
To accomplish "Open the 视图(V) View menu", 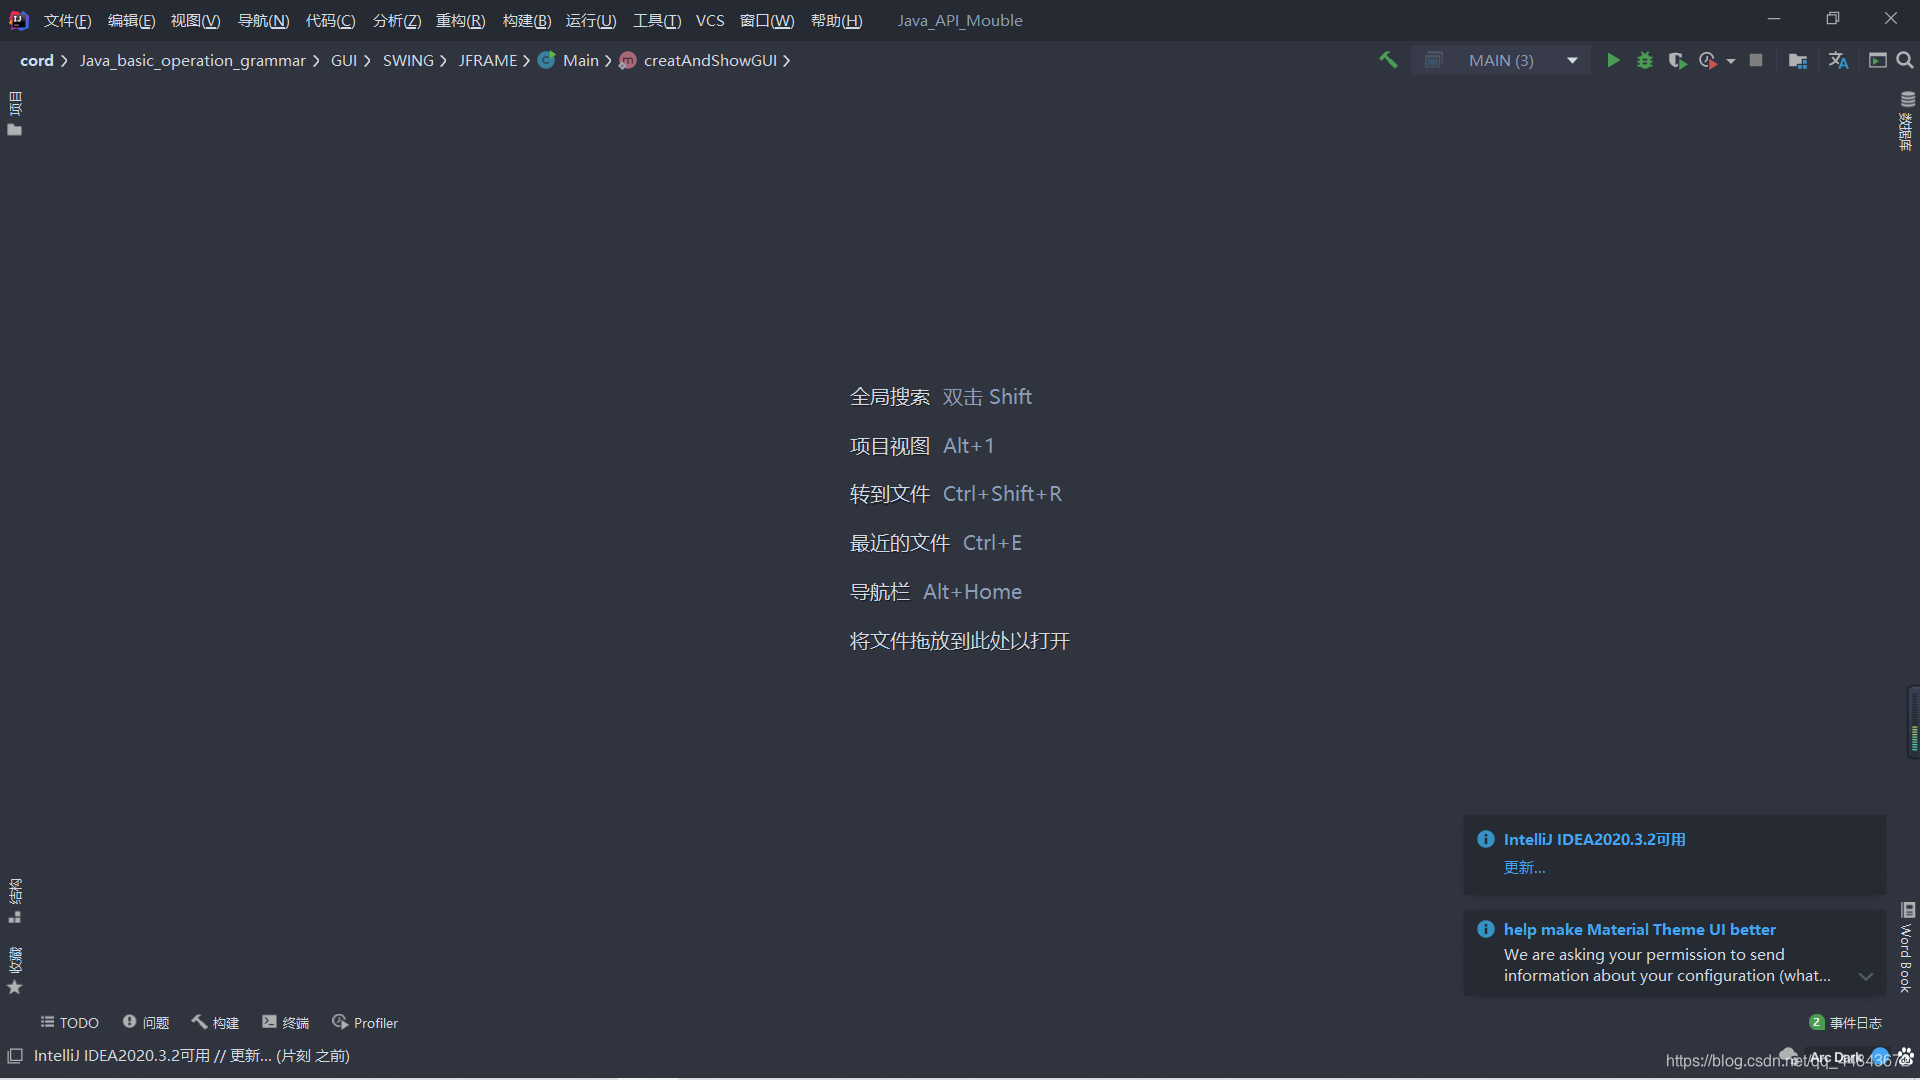I will click(196, 20).
